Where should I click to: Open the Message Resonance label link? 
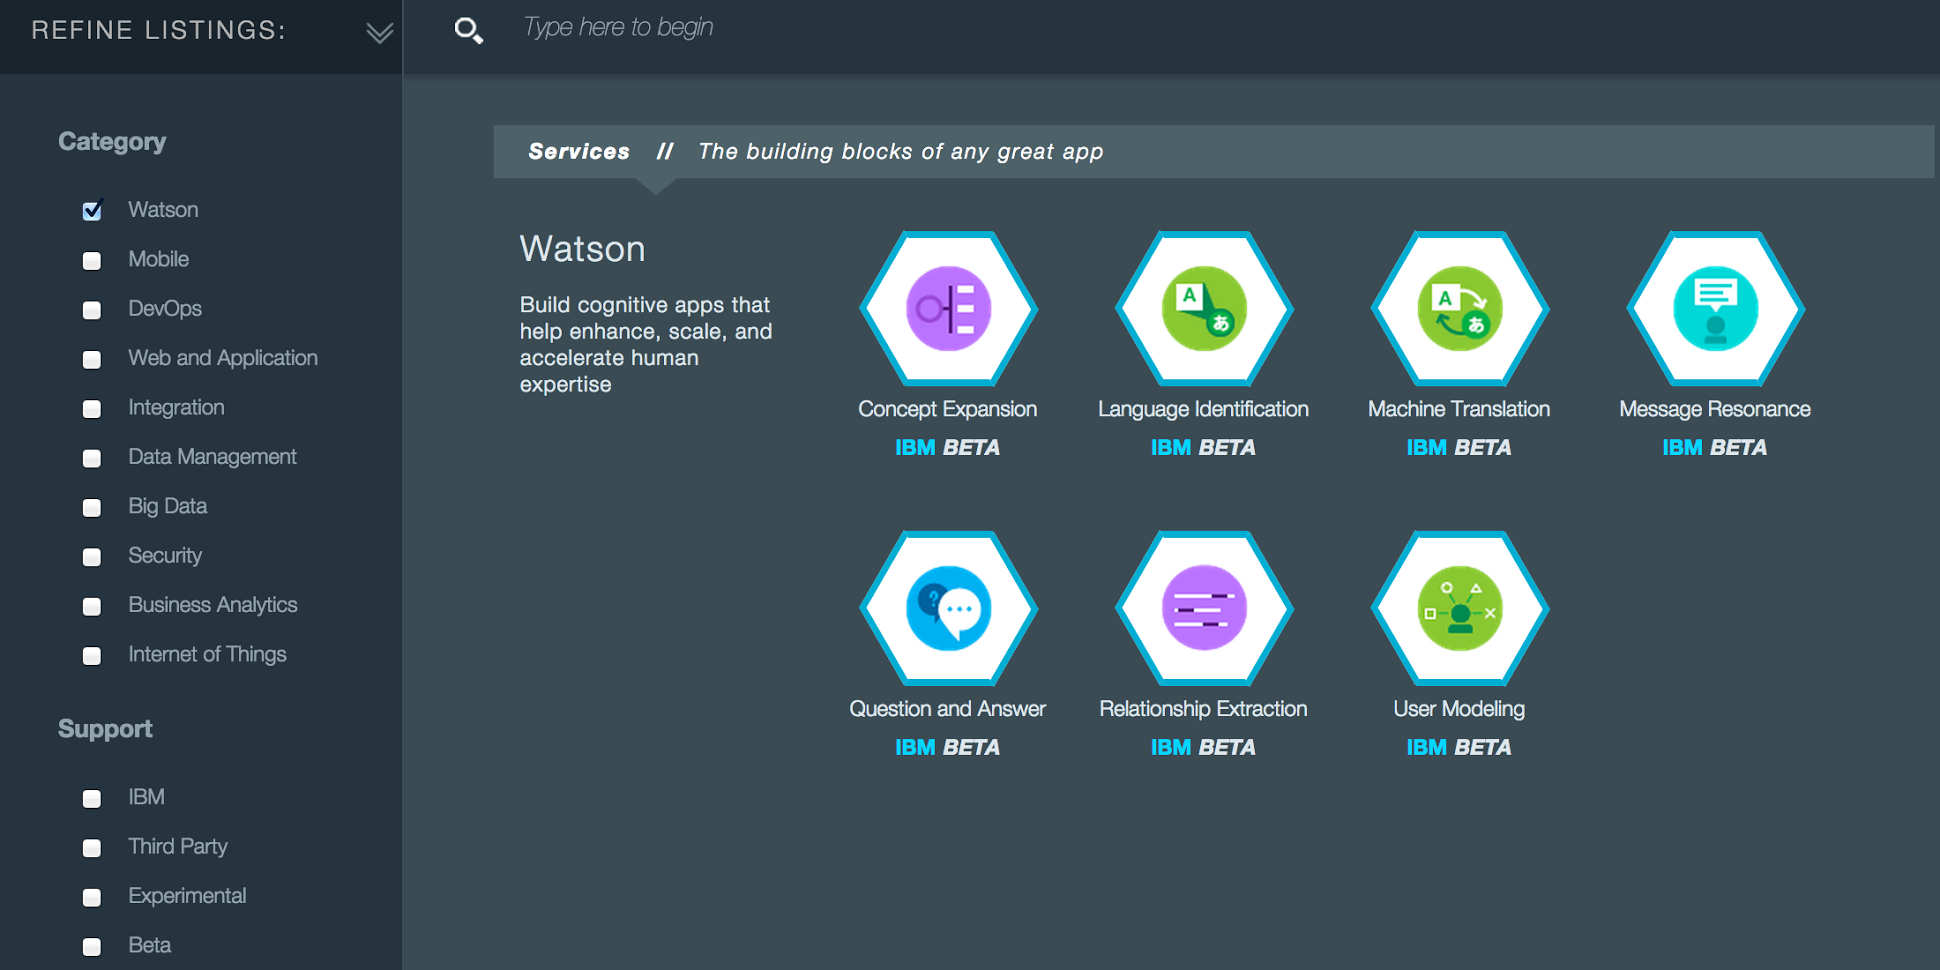[1716, 409]
